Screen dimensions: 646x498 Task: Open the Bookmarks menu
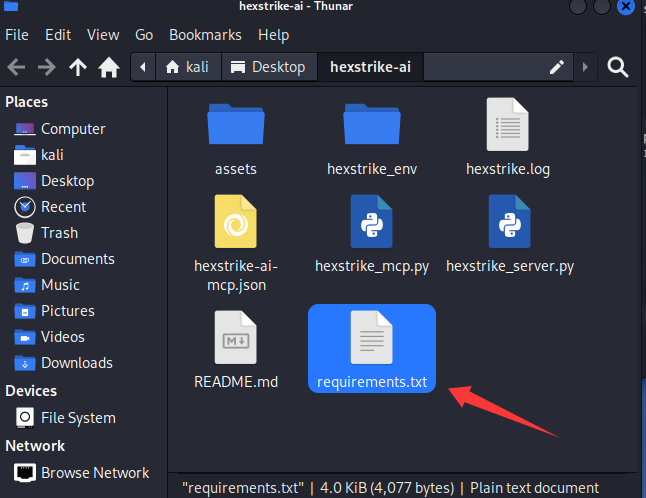205,35
